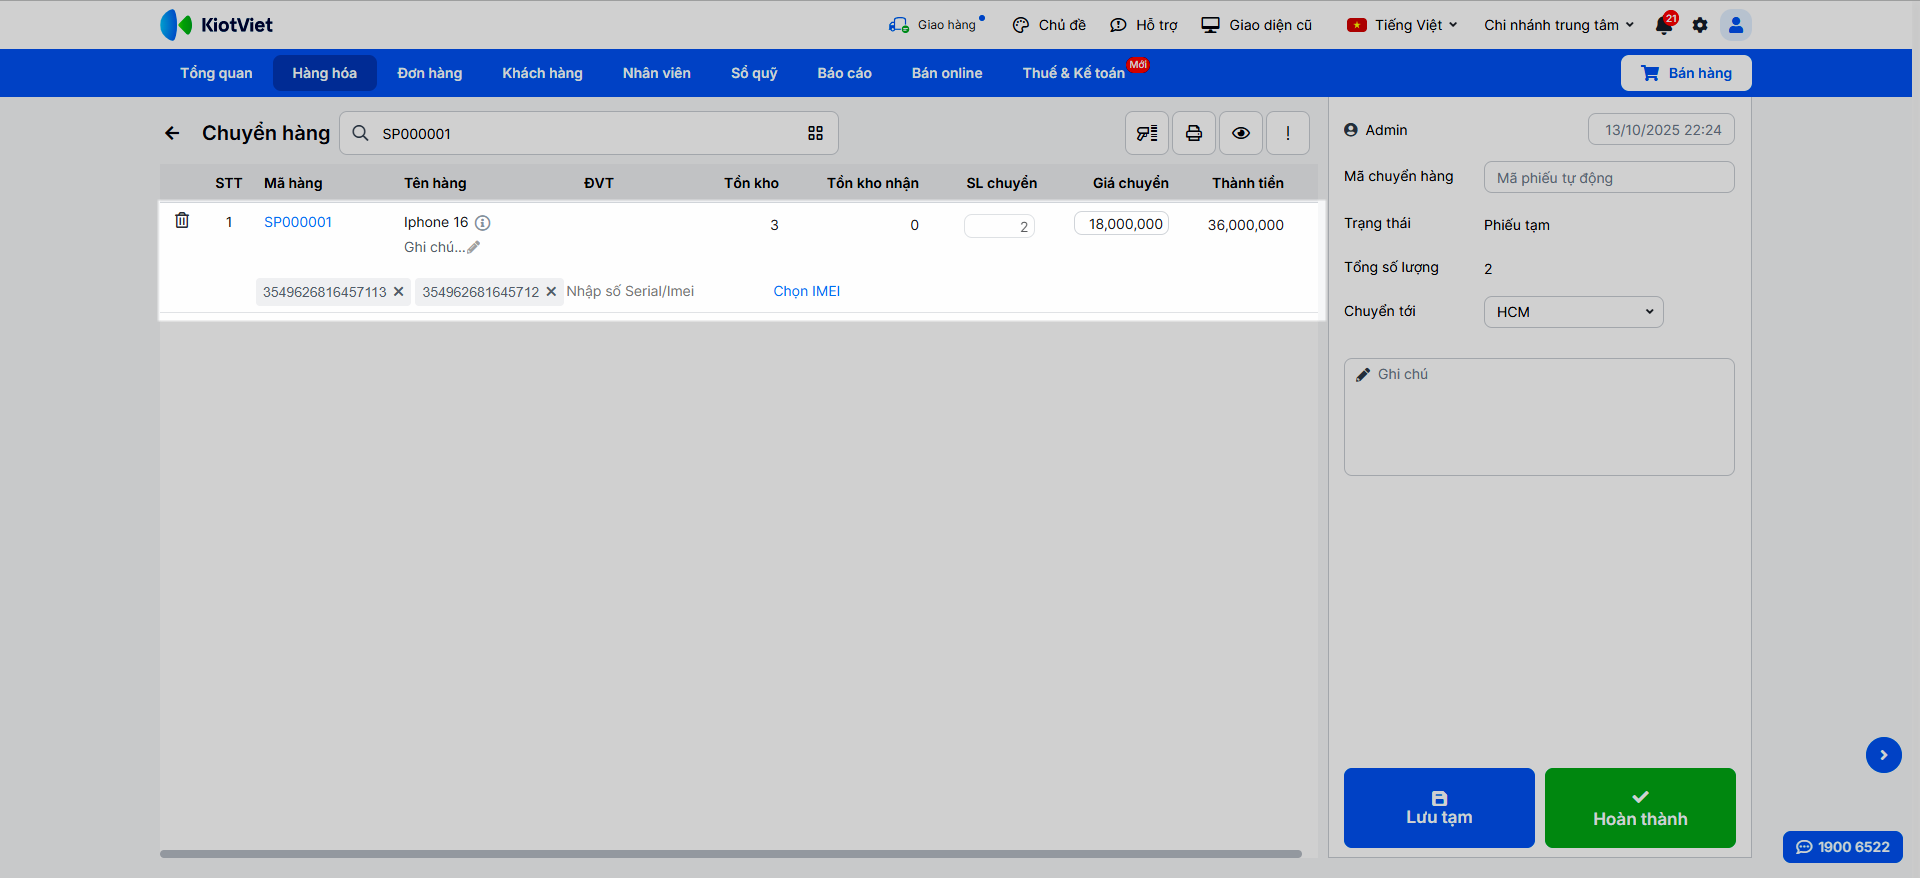1920x878 pixels.
Task: Click SL chuyển quantity field
Action: coord(999,226)
